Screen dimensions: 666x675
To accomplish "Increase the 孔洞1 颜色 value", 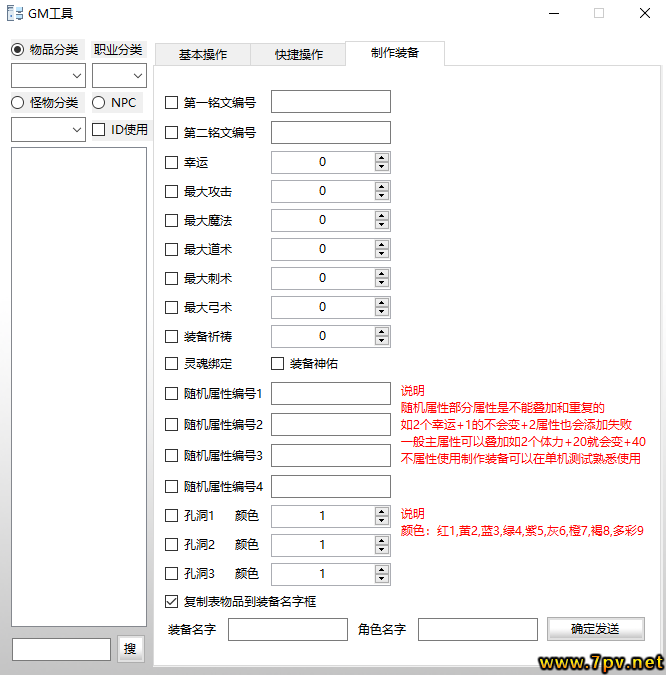I will (x=382, y=511).
